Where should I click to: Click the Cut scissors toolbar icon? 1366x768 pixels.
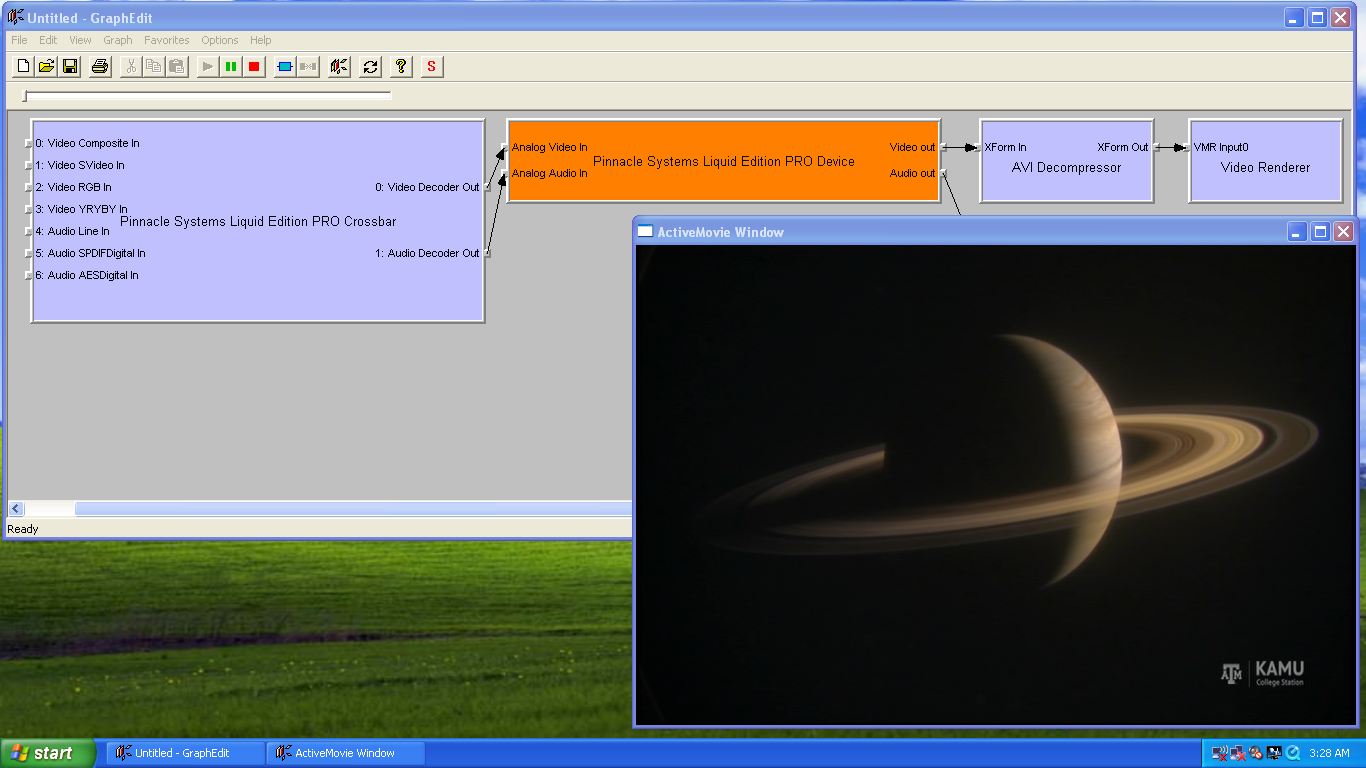pyautogui.click(x=130, y=67)
